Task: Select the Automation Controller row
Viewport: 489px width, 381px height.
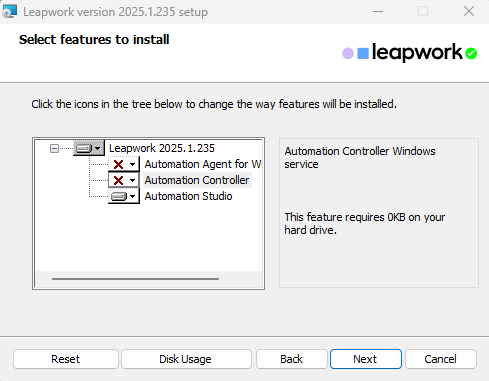Action: [197, 180]
